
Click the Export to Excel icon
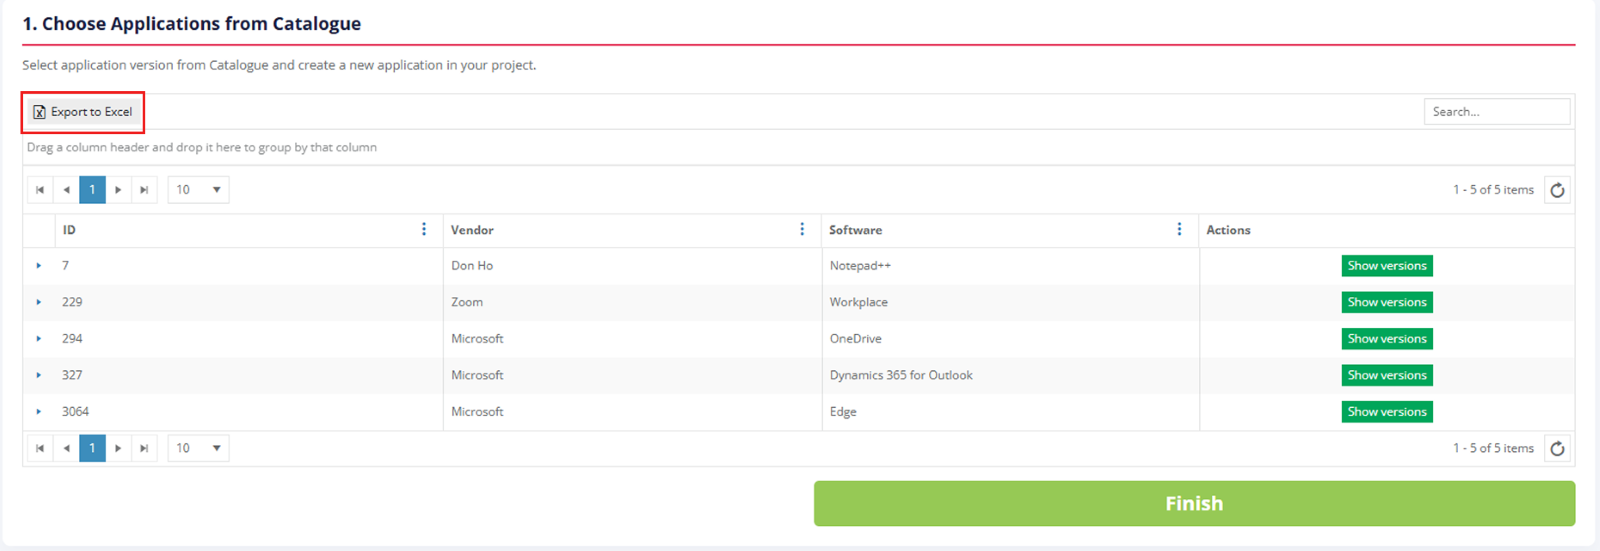(39, 112)
